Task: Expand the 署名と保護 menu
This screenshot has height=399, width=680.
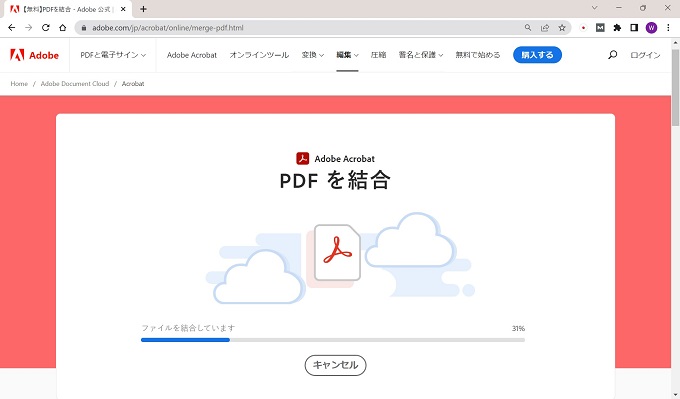Action: [x=421, y=55]
